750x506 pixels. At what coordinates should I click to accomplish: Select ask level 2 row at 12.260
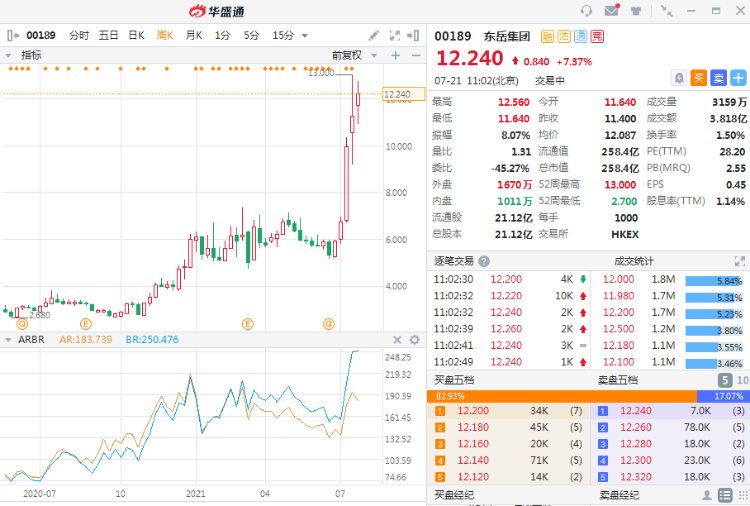[x=670, y=427]
